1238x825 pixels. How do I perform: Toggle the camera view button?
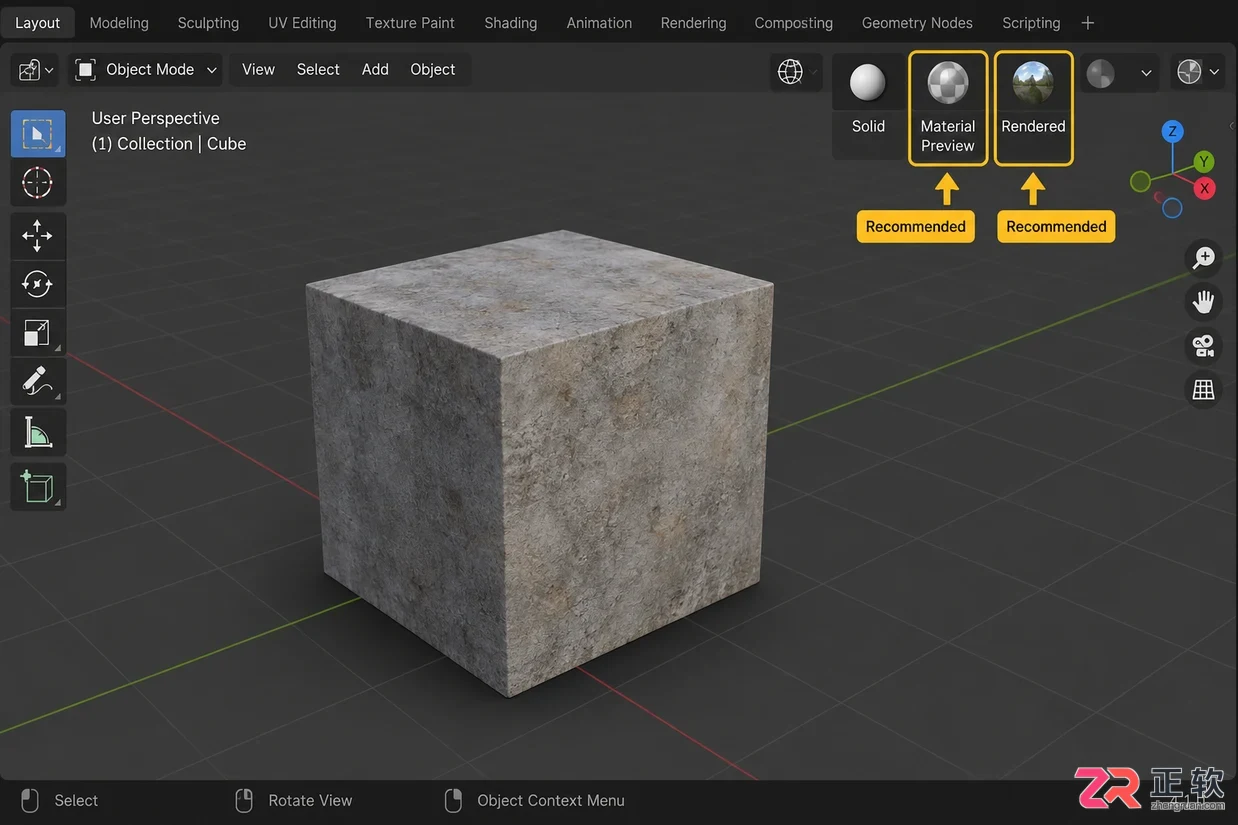click(x=1204, y=346)
